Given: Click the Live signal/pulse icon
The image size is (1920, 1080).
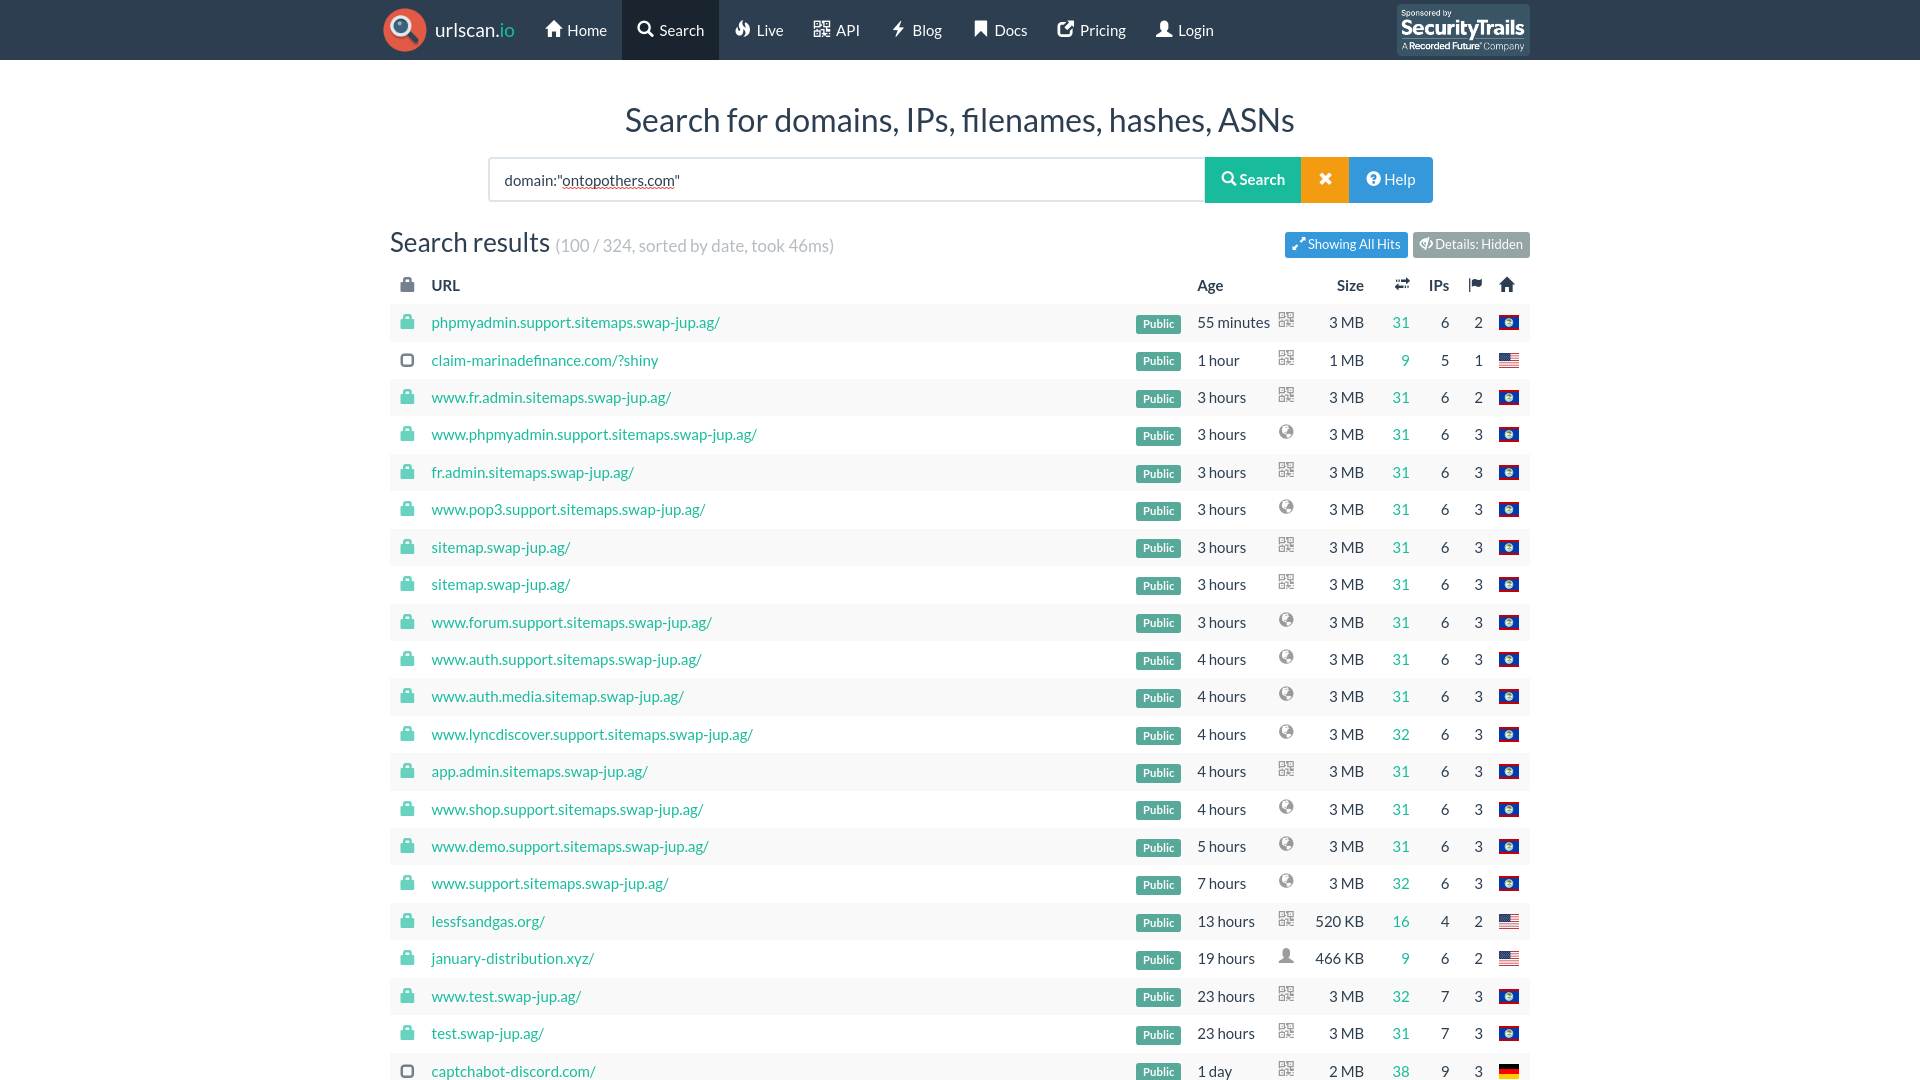Looking at the screenshot, I should [741, 29].
